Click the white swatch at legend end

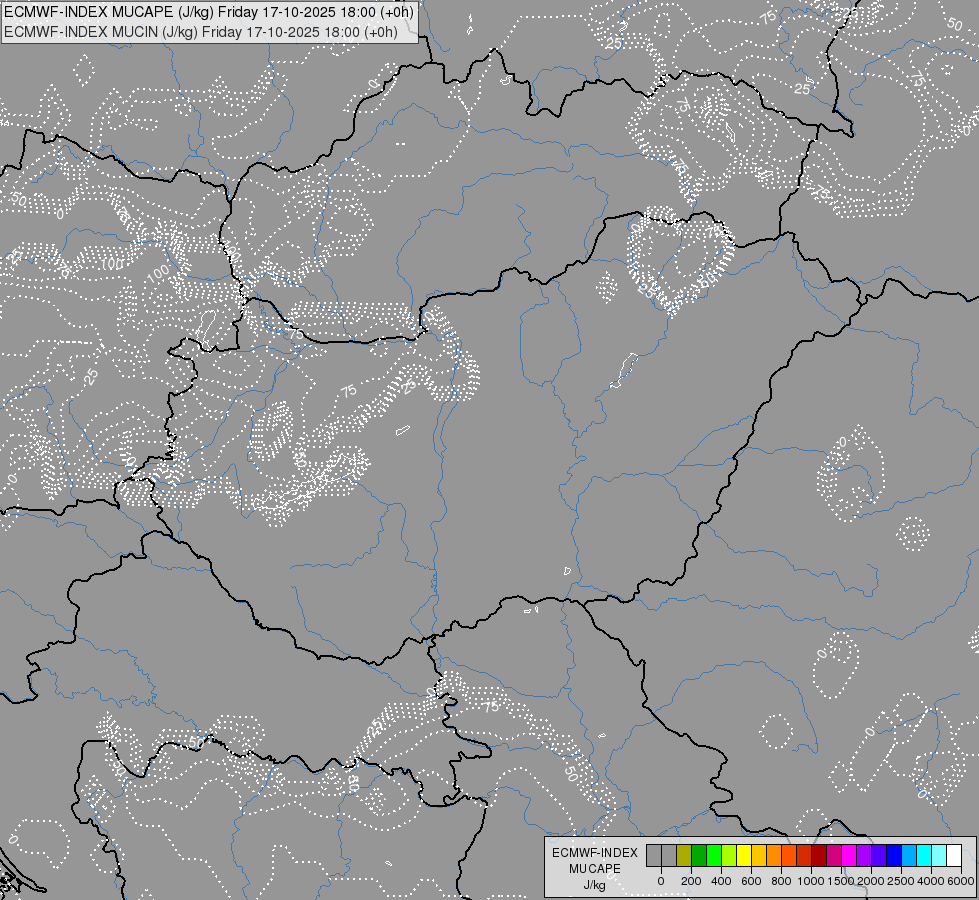coord(955,855)
